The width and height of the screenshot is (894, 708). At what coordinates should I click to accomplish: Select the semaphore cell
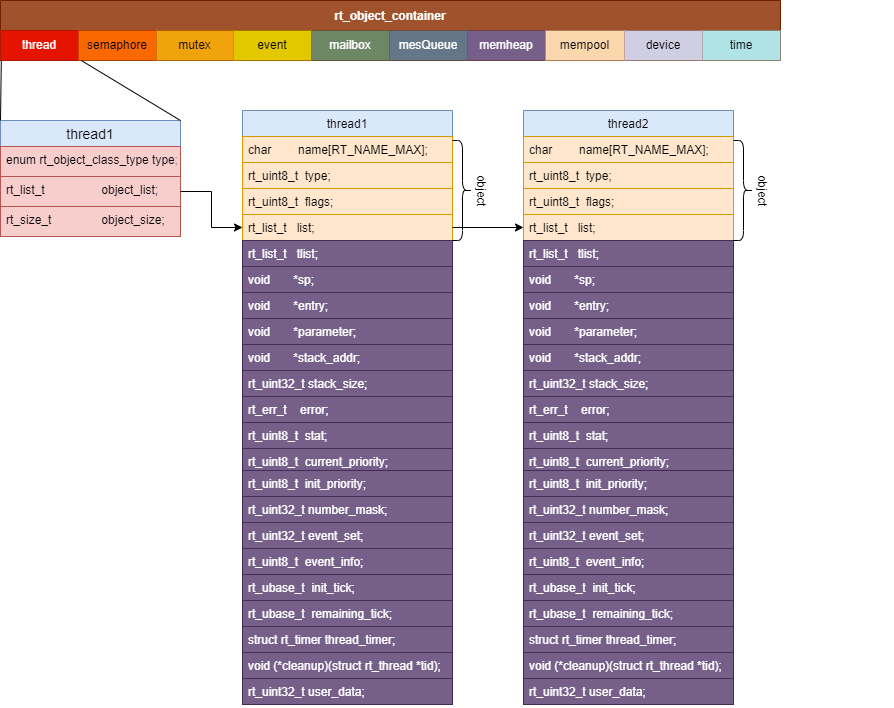pos(117,45)
